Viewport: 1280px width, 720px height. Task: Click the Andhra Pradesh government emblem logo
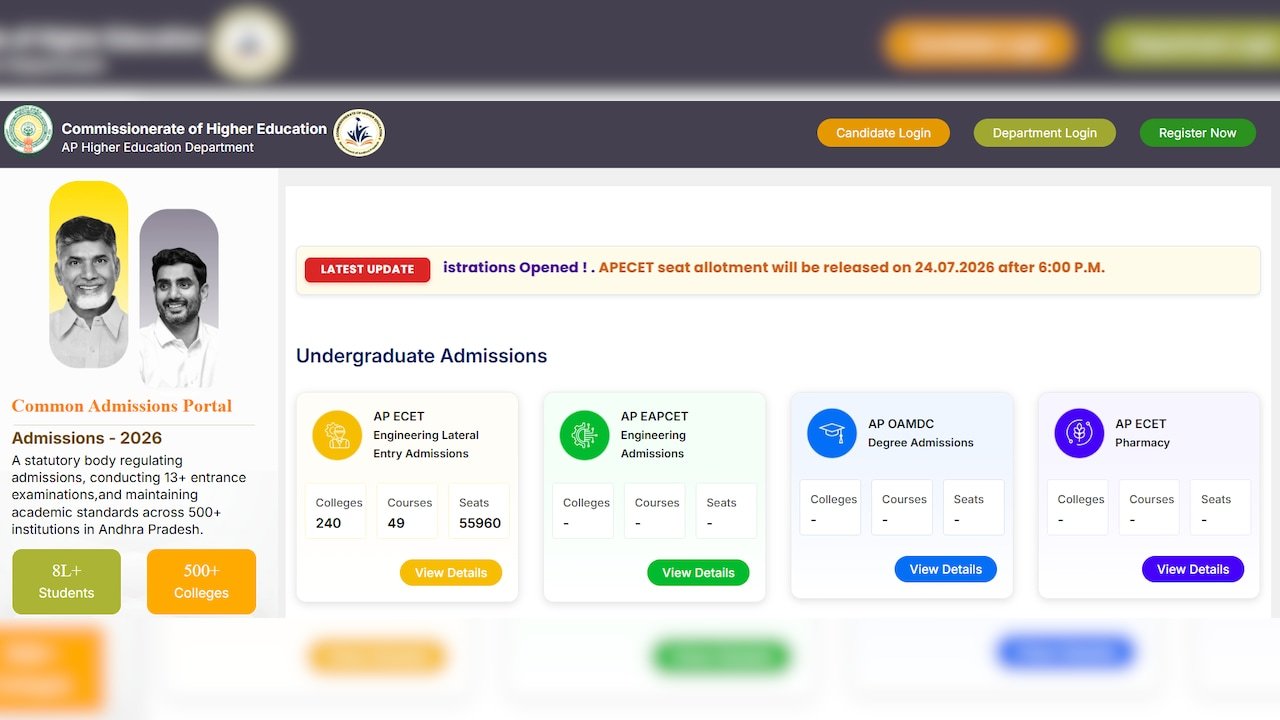(x=28, y=130)
